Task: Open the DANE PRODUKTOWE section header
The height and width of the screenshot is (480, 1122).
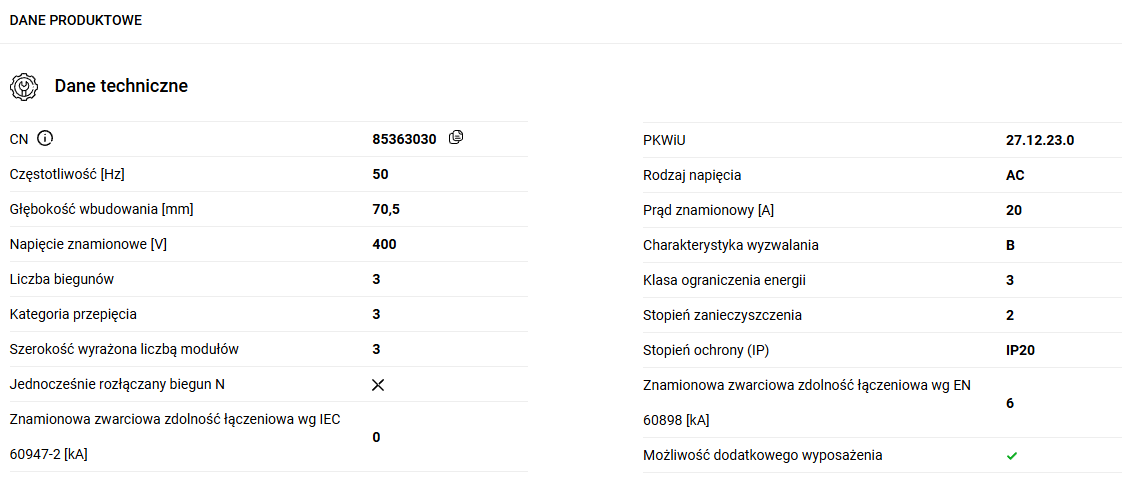Action: tap(75, 20)
